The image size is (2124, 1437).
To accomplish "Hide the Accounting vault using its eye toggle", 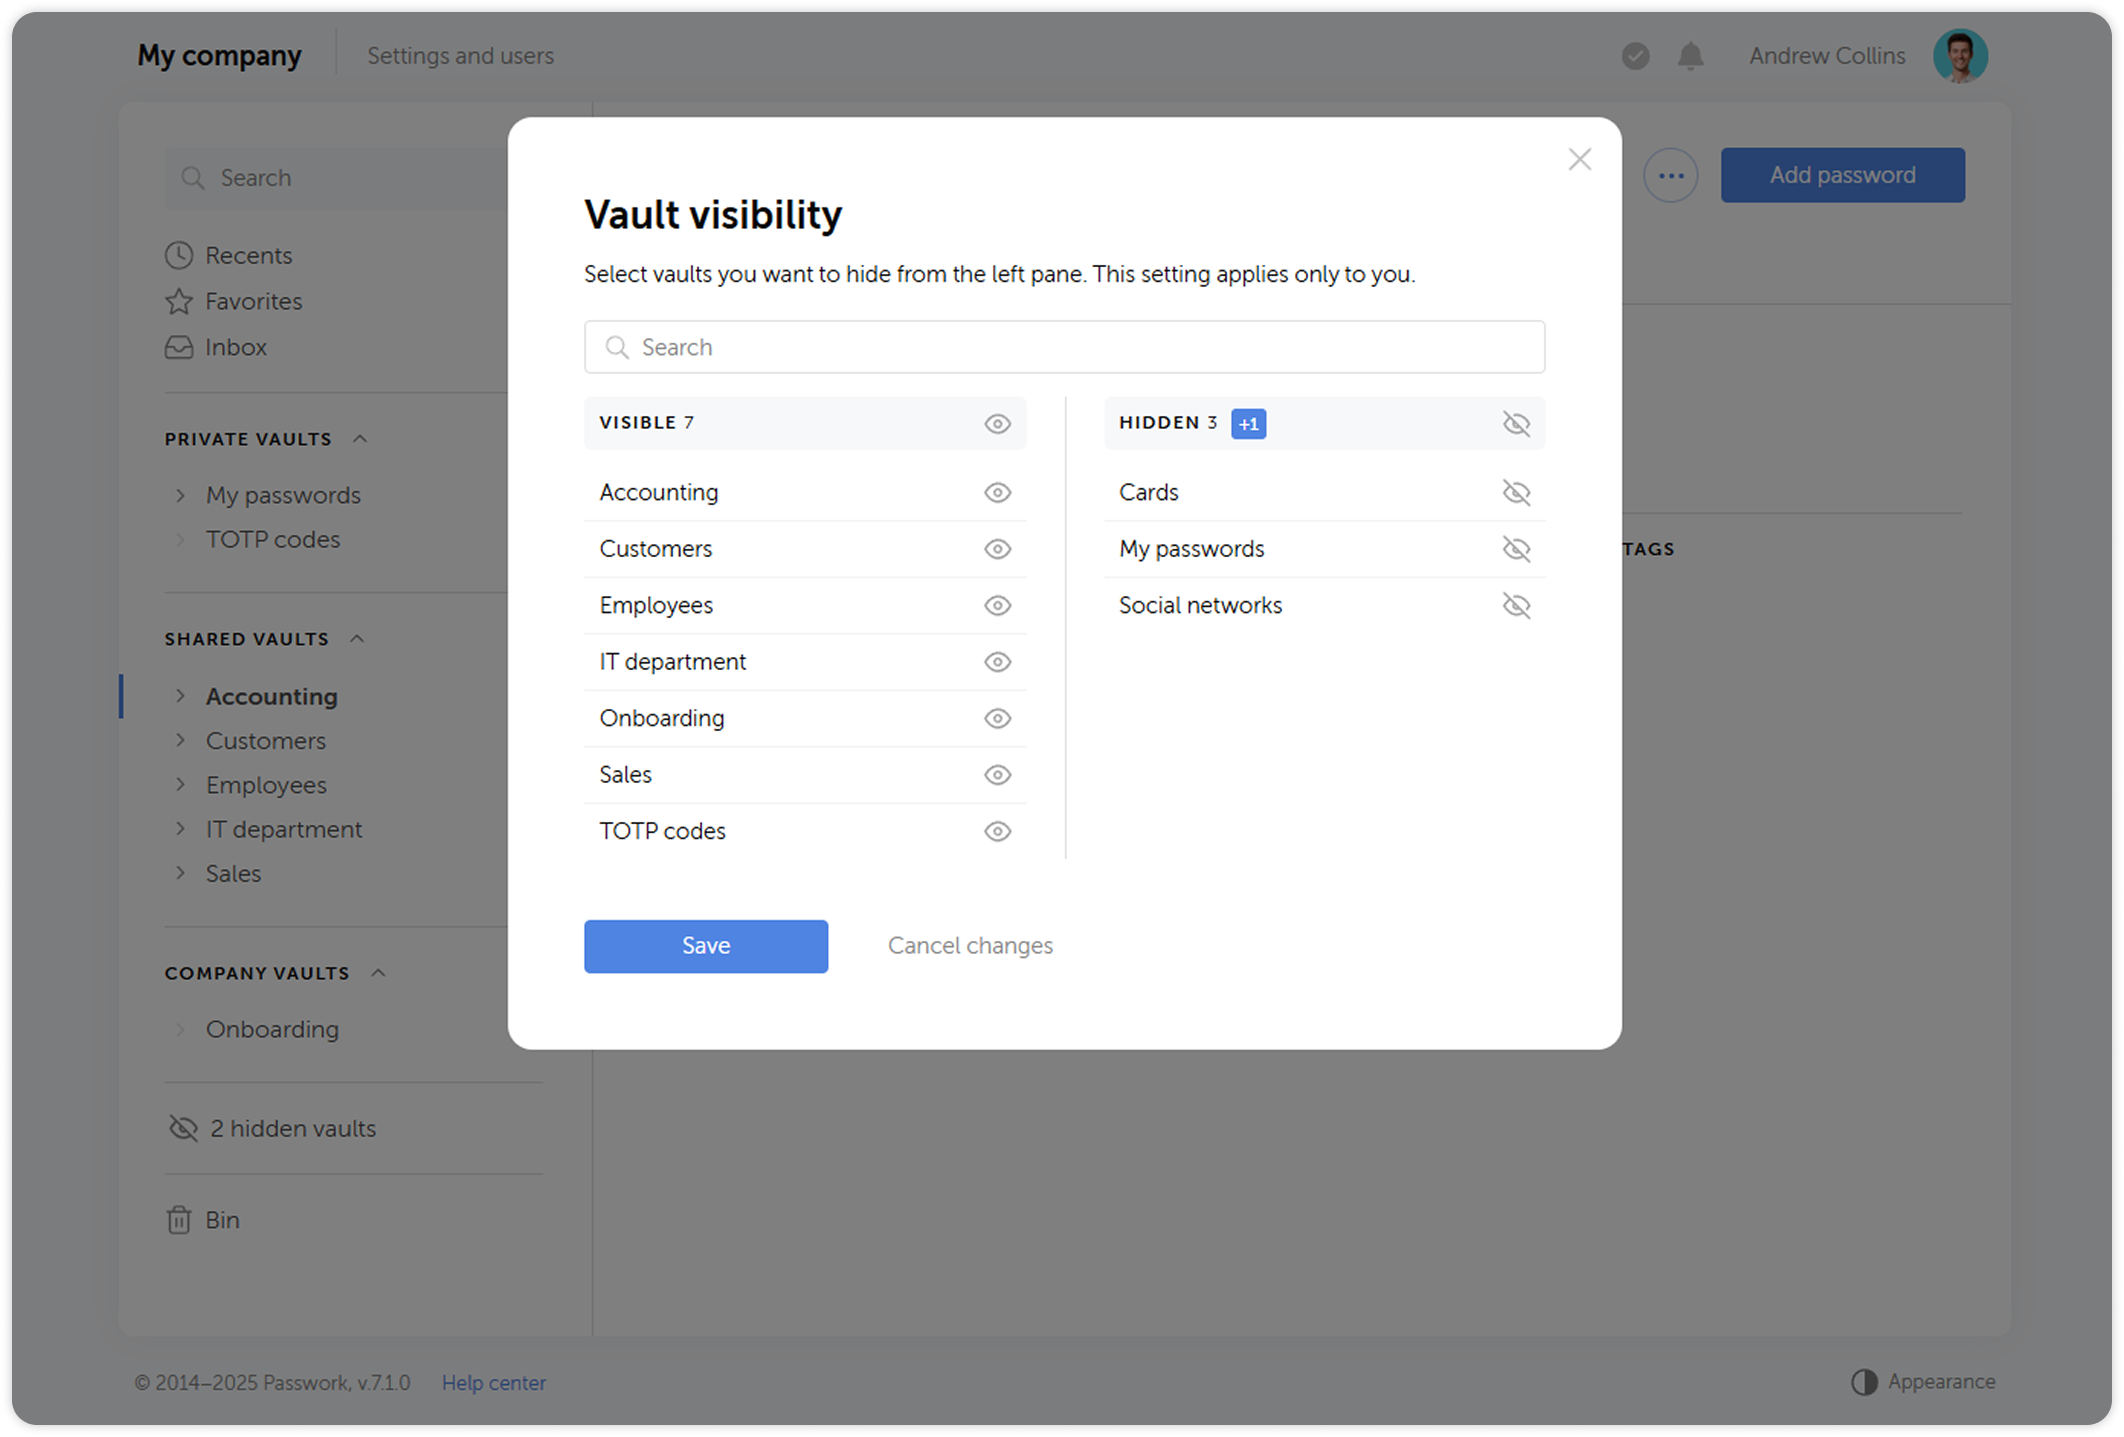I will click(997, 492).
